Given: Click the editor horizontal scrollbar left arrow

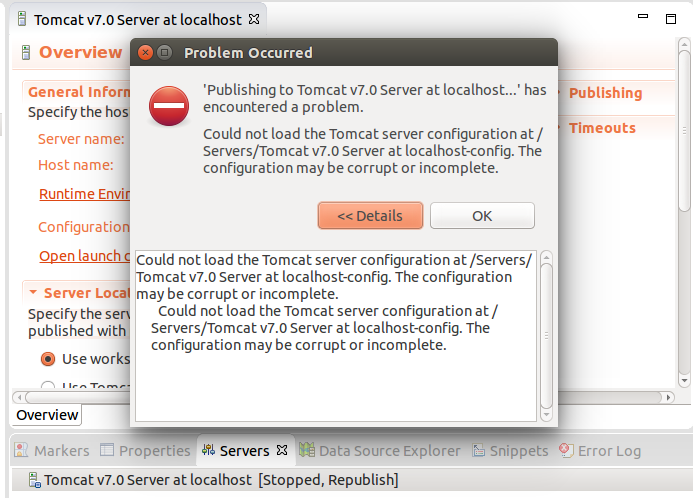Looking at the screenshot, I should tap(19, 397).
